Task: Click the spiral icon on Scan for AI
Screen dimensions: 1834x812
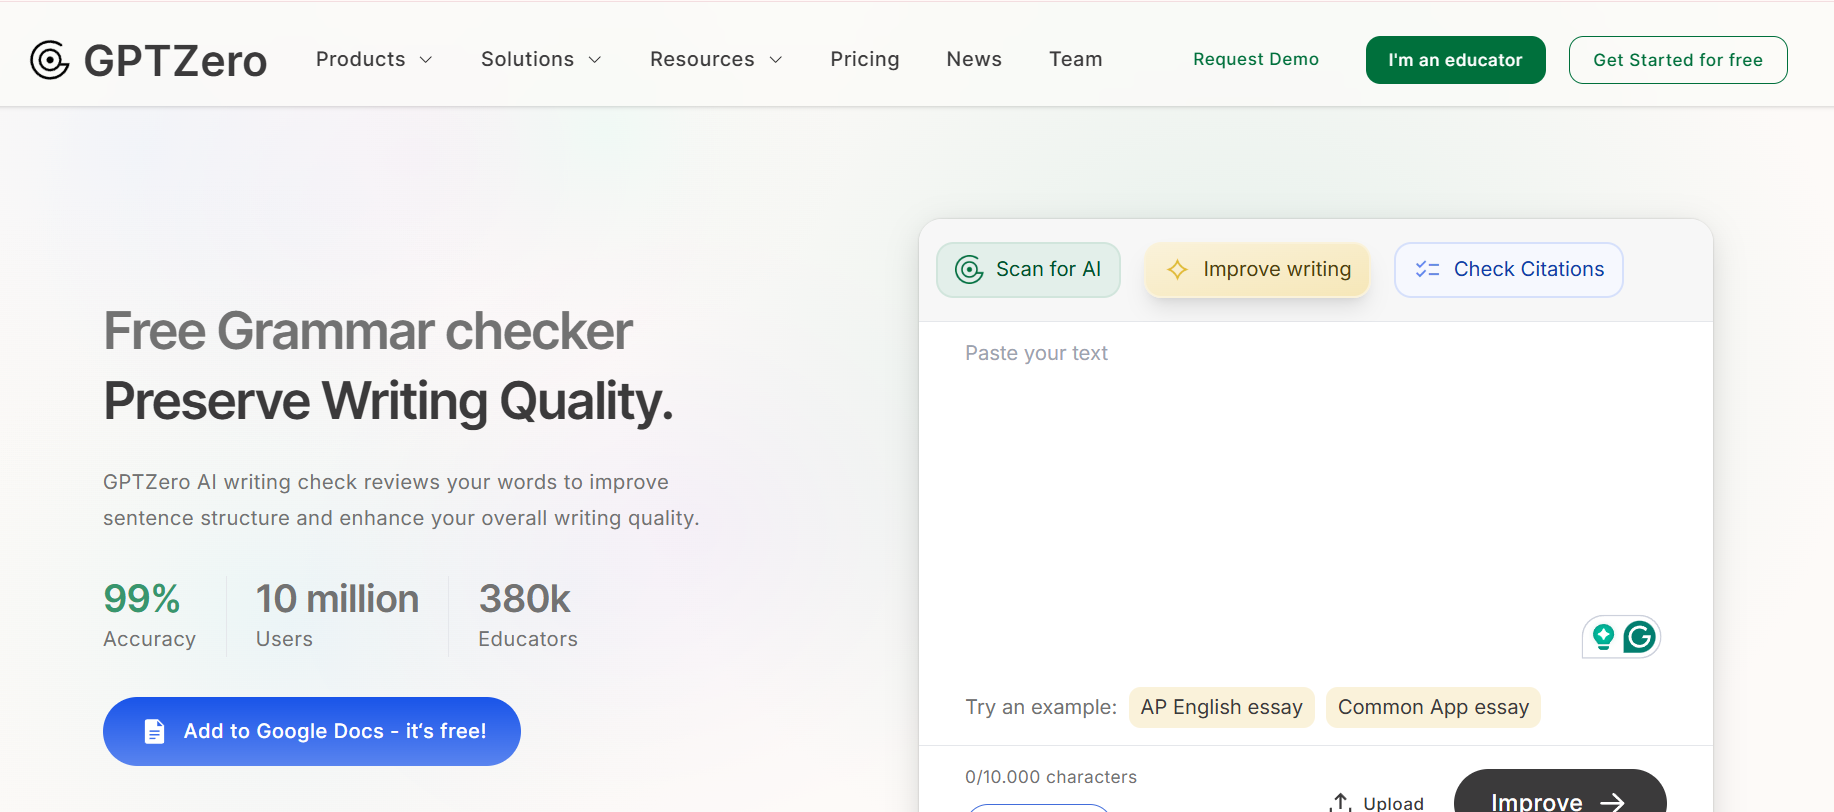Action: tap(969, 270)
